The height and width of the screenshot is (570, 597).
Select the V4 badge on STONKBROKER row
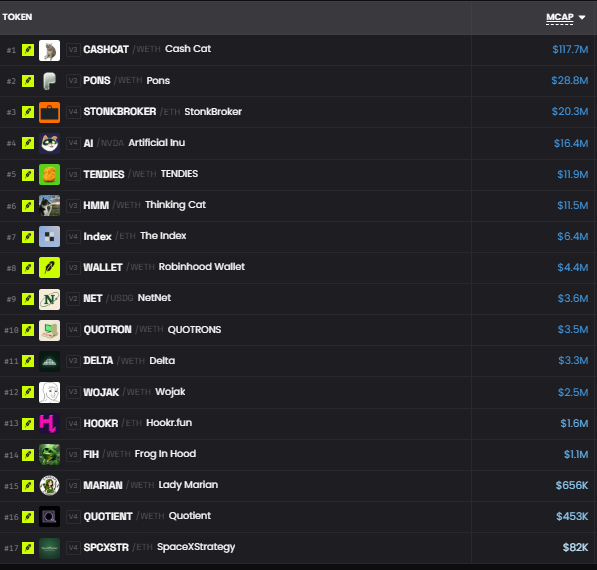73,112
